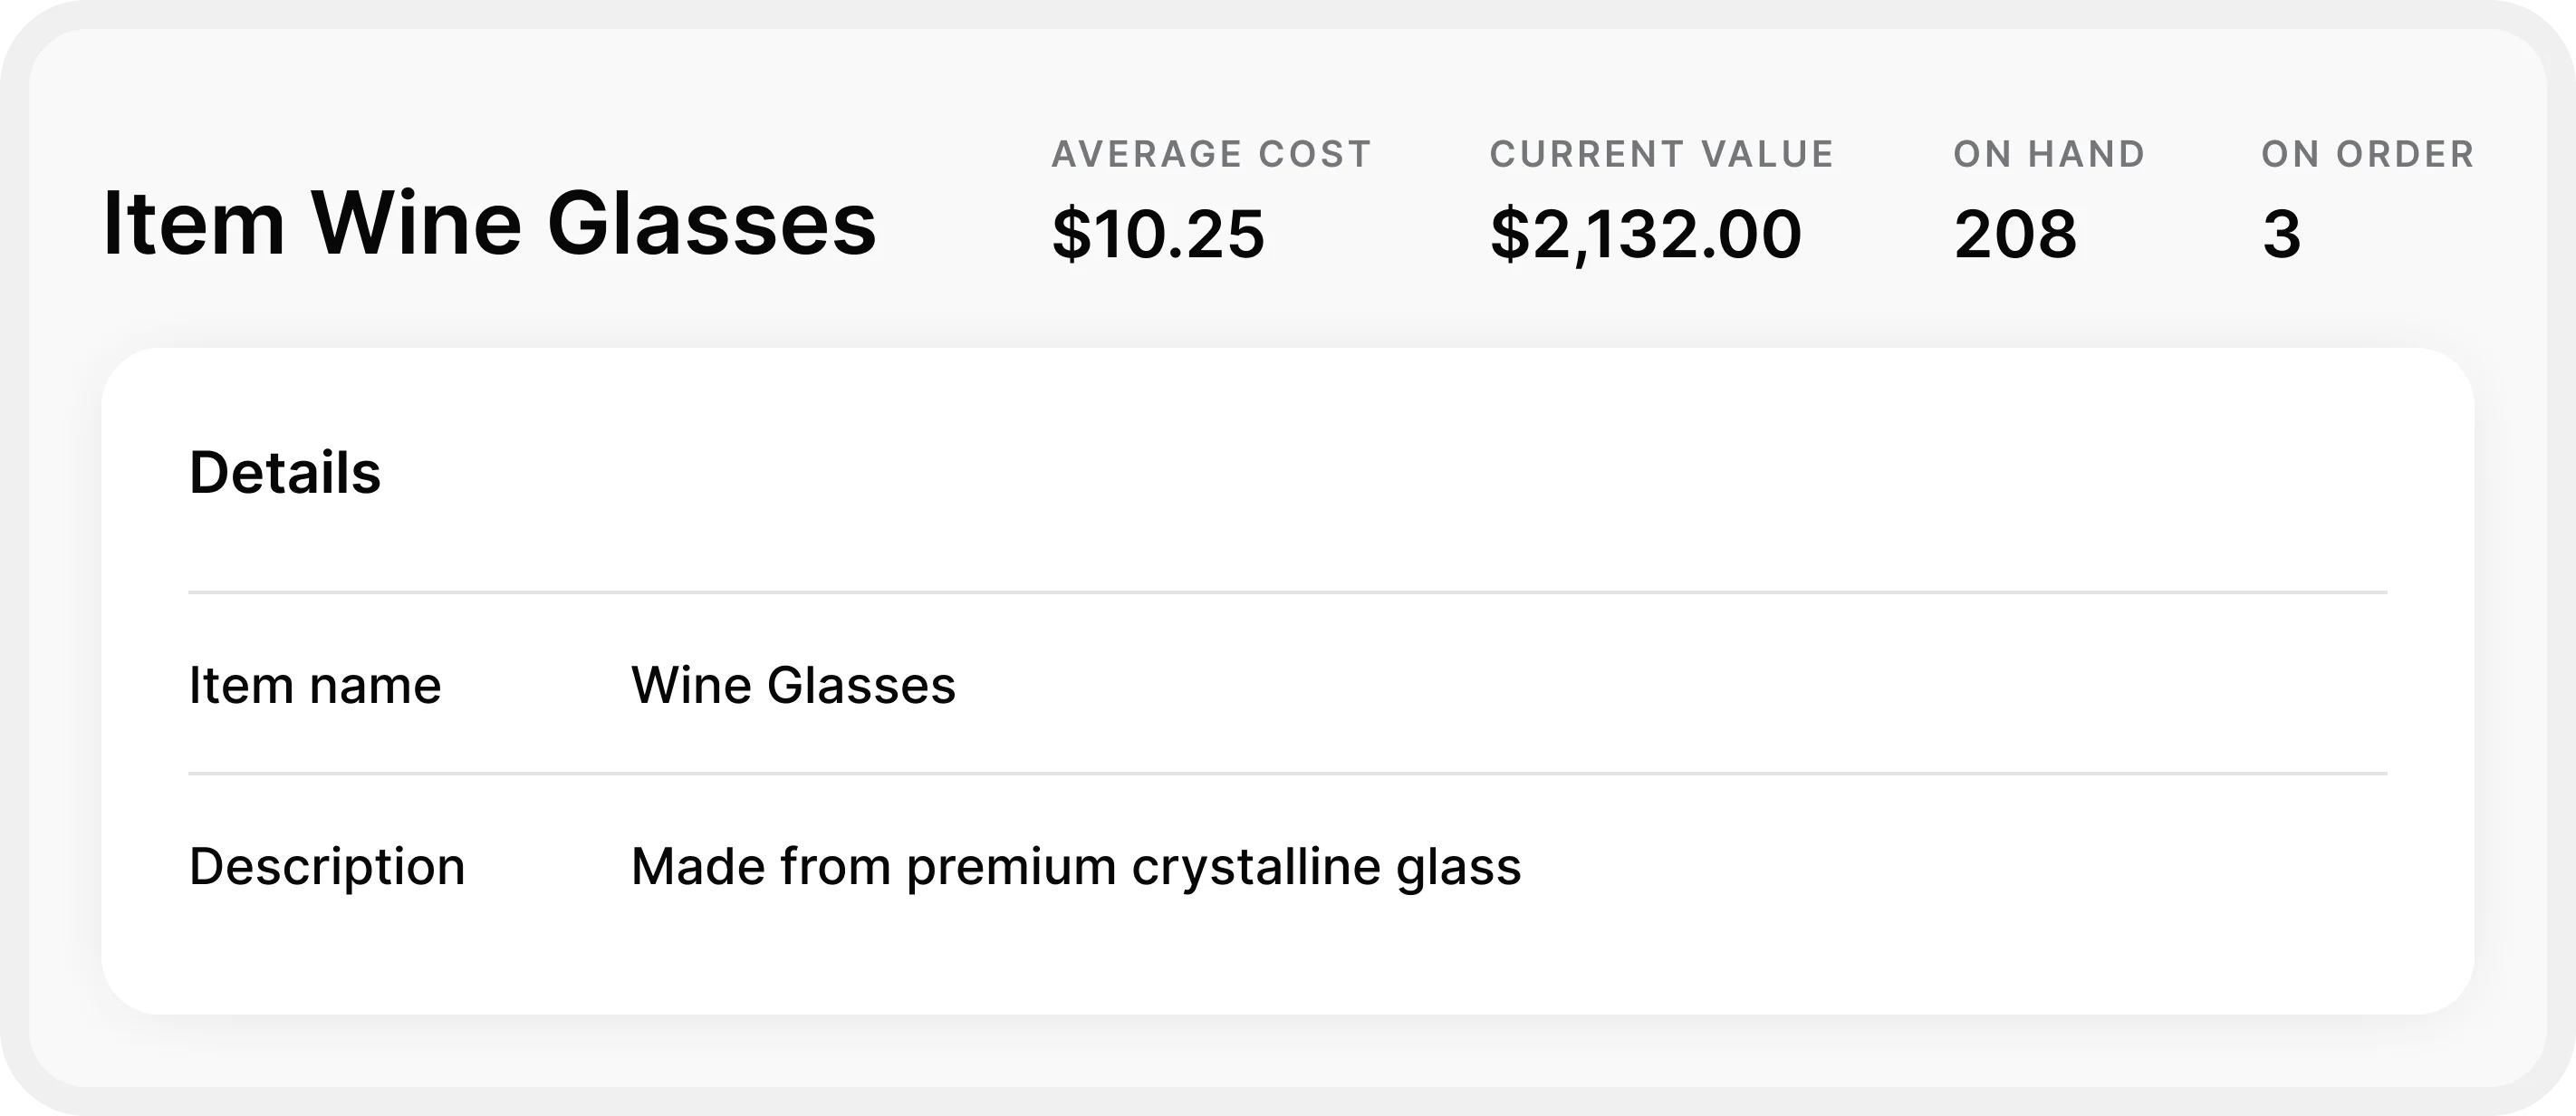The image size is (2576, 1116).
Task: Click the on order quantity 3
Action: [2281, 234]
